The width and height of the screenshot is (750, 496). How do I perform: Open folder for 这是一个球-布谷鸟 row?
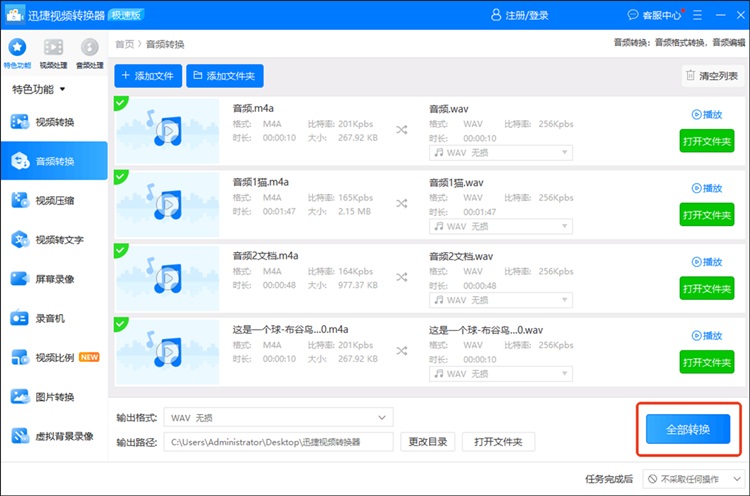(x=706, y=362)
